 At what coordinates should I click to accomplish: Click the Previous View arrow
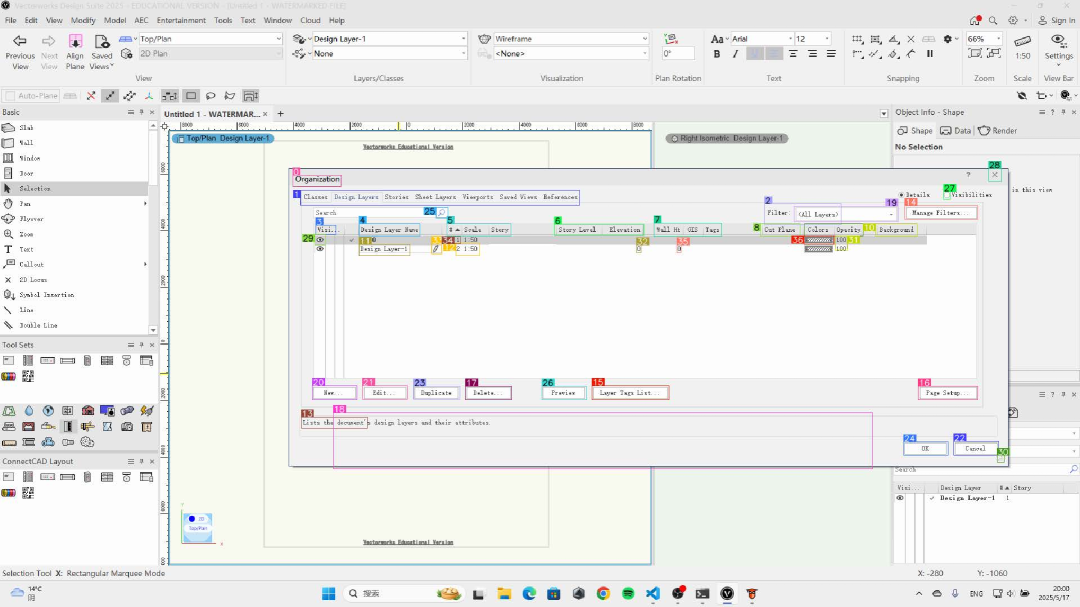(20, 41)
